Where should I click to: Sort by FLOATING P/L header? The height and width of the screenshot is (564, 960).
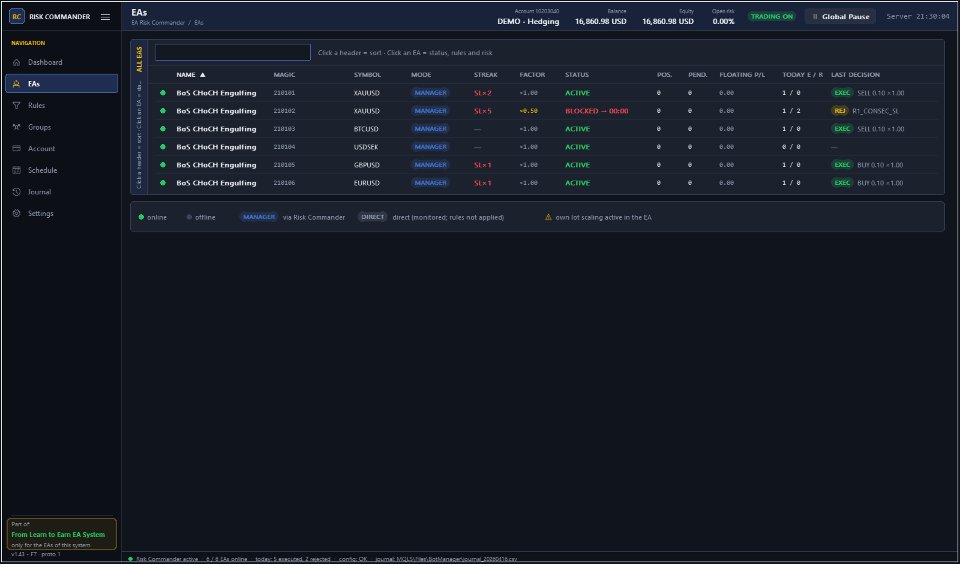[x=742, y=75]
